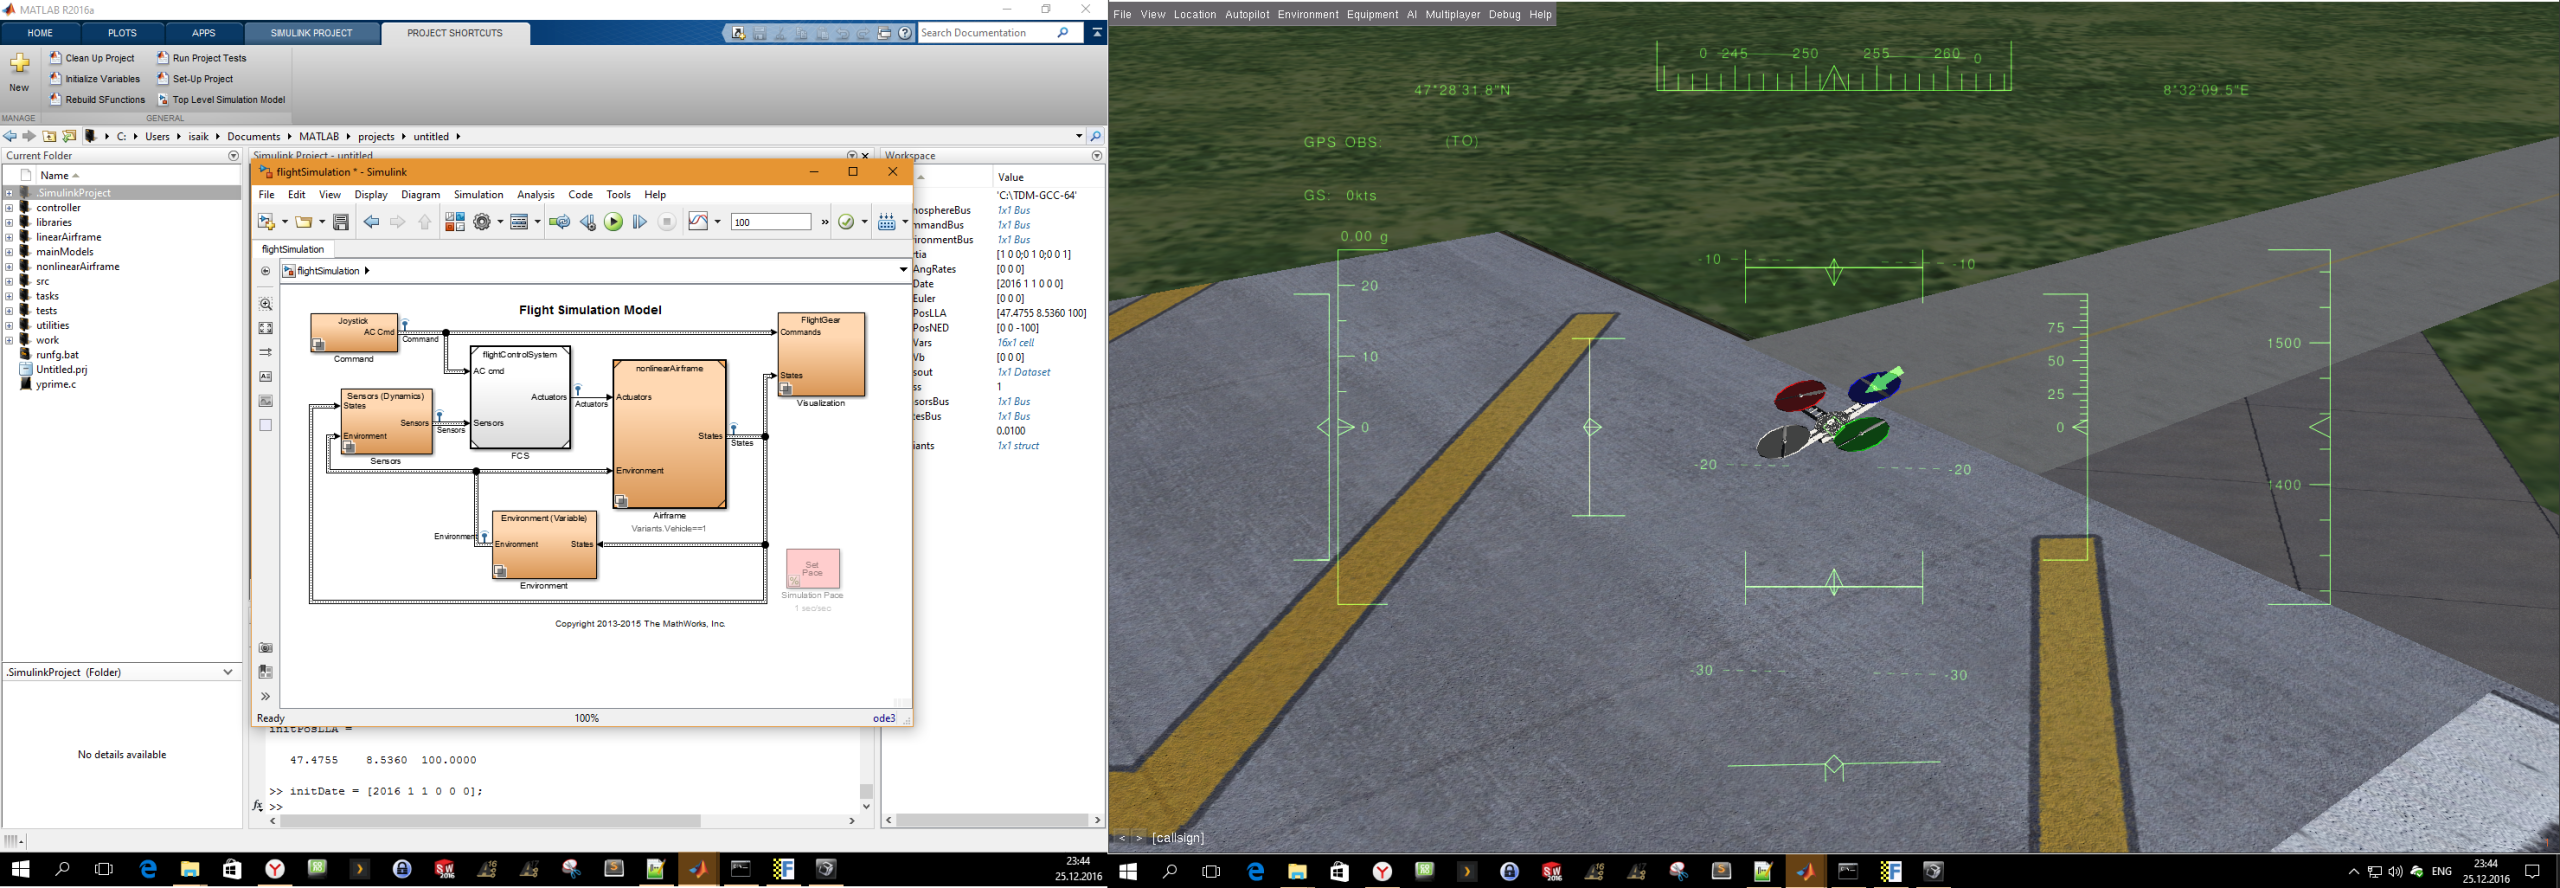Click the up-one-level folder icon in address bar
2560x888 pixels.
49,136
